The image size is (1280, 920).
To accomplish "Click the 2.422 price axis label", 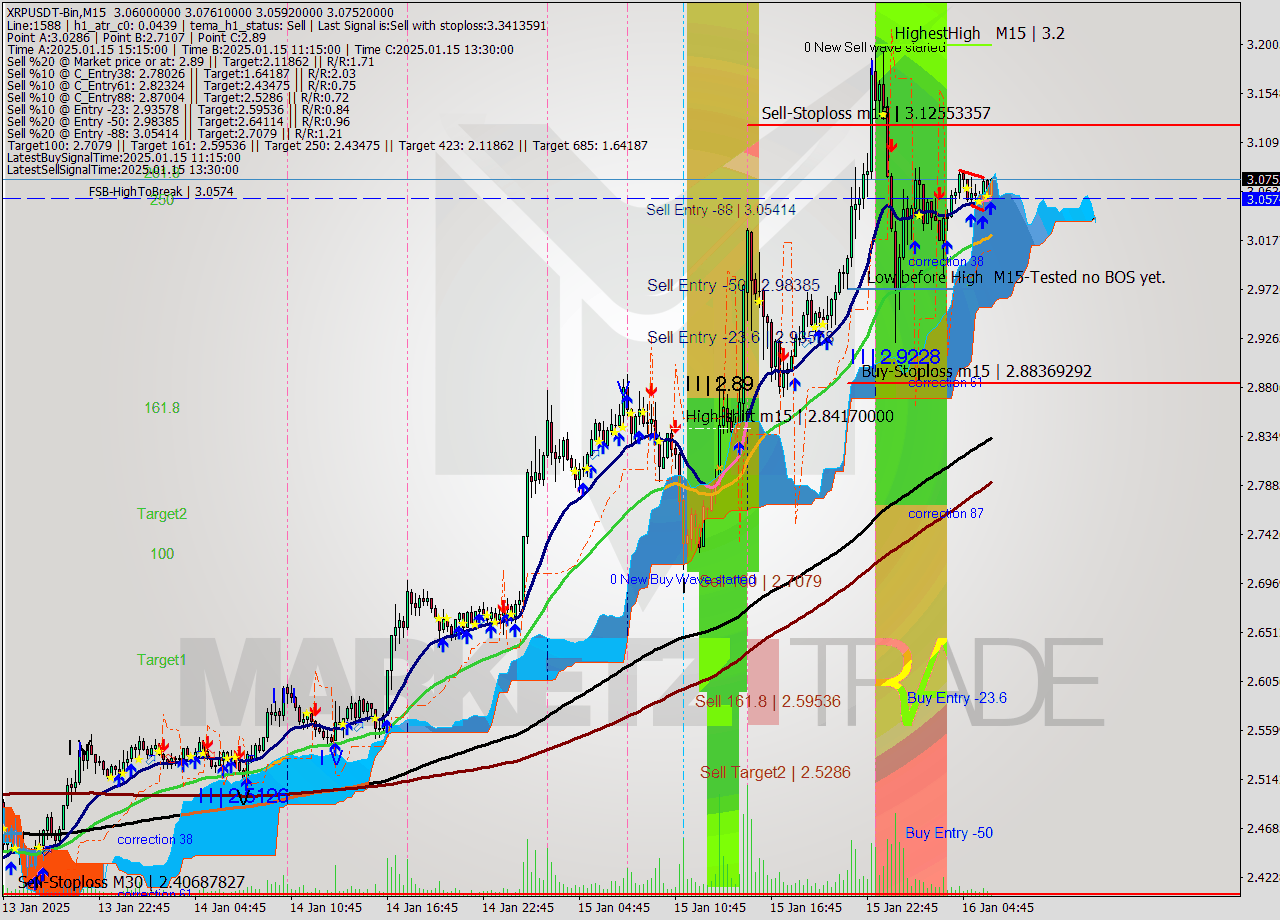I will 1261,877.
